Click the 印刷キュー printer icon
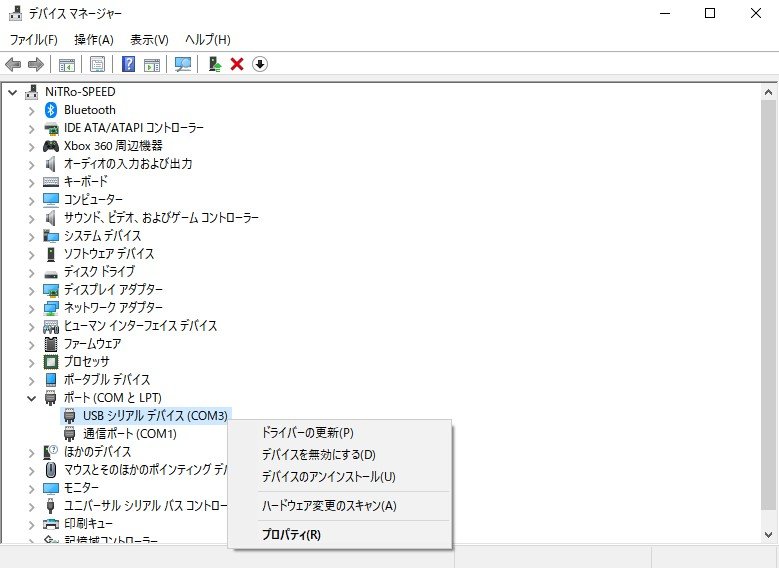Viewport: 779px width, 568px height. coord(51,524)
